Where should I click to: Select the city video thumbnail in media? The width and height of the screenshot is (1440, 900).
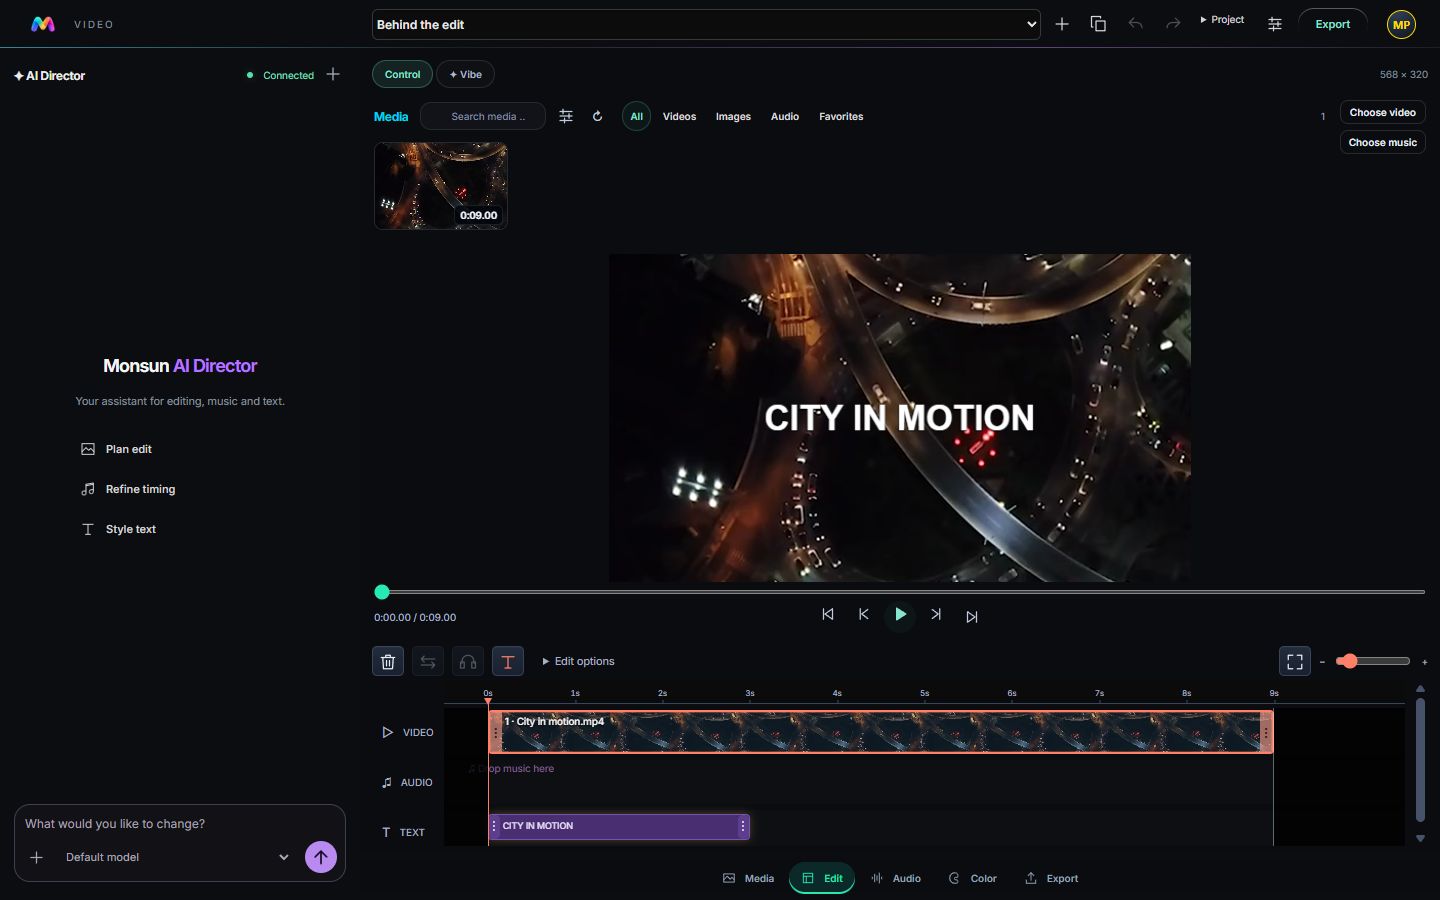tap(441, 185)
